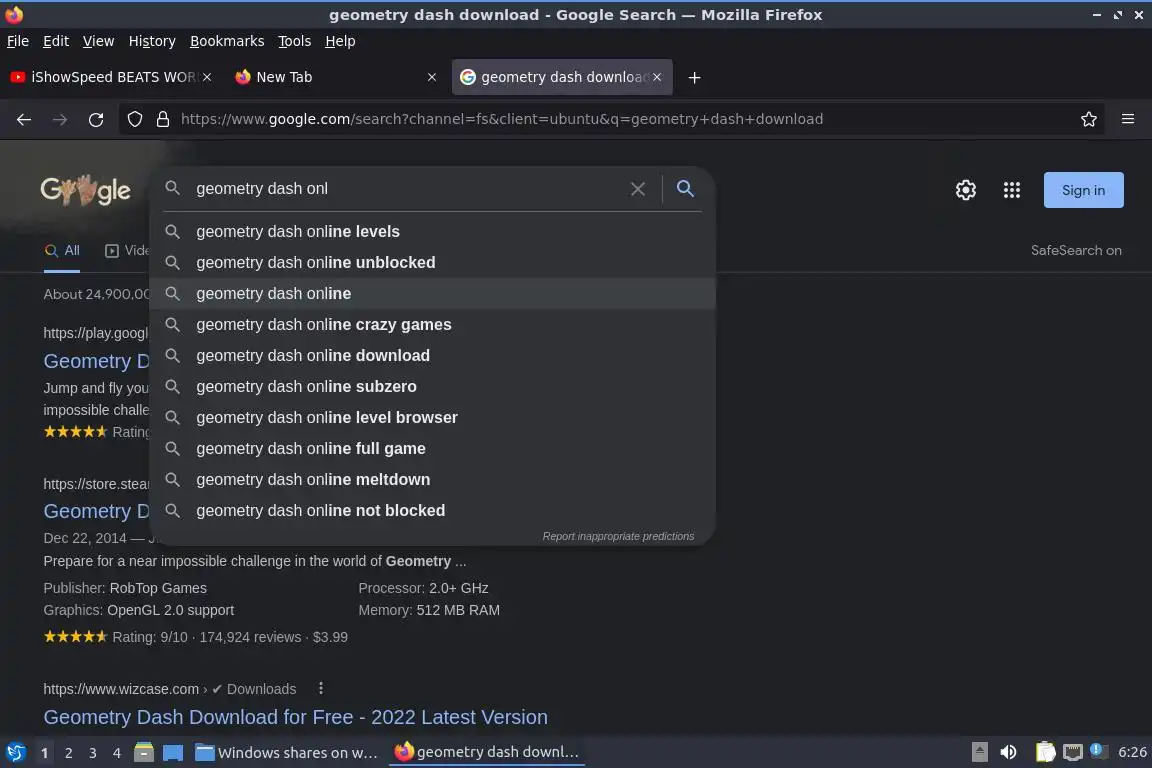Open Geometry Dash Download for Free result
The height and width of the screenshot is (768, 1152).
[295, 717]
